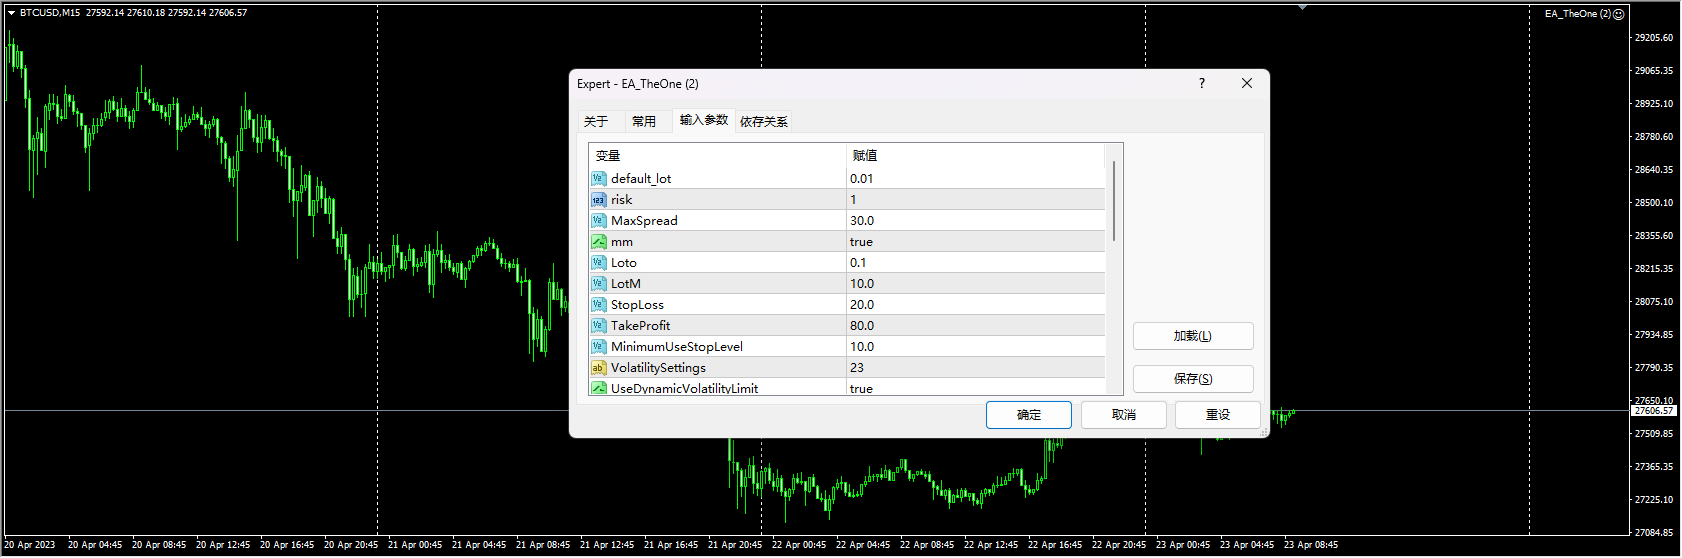The width and height of the screenshot is (1682, 558).
Task: Select the 输入参数 tab
Action: click(x=704, y=120)
